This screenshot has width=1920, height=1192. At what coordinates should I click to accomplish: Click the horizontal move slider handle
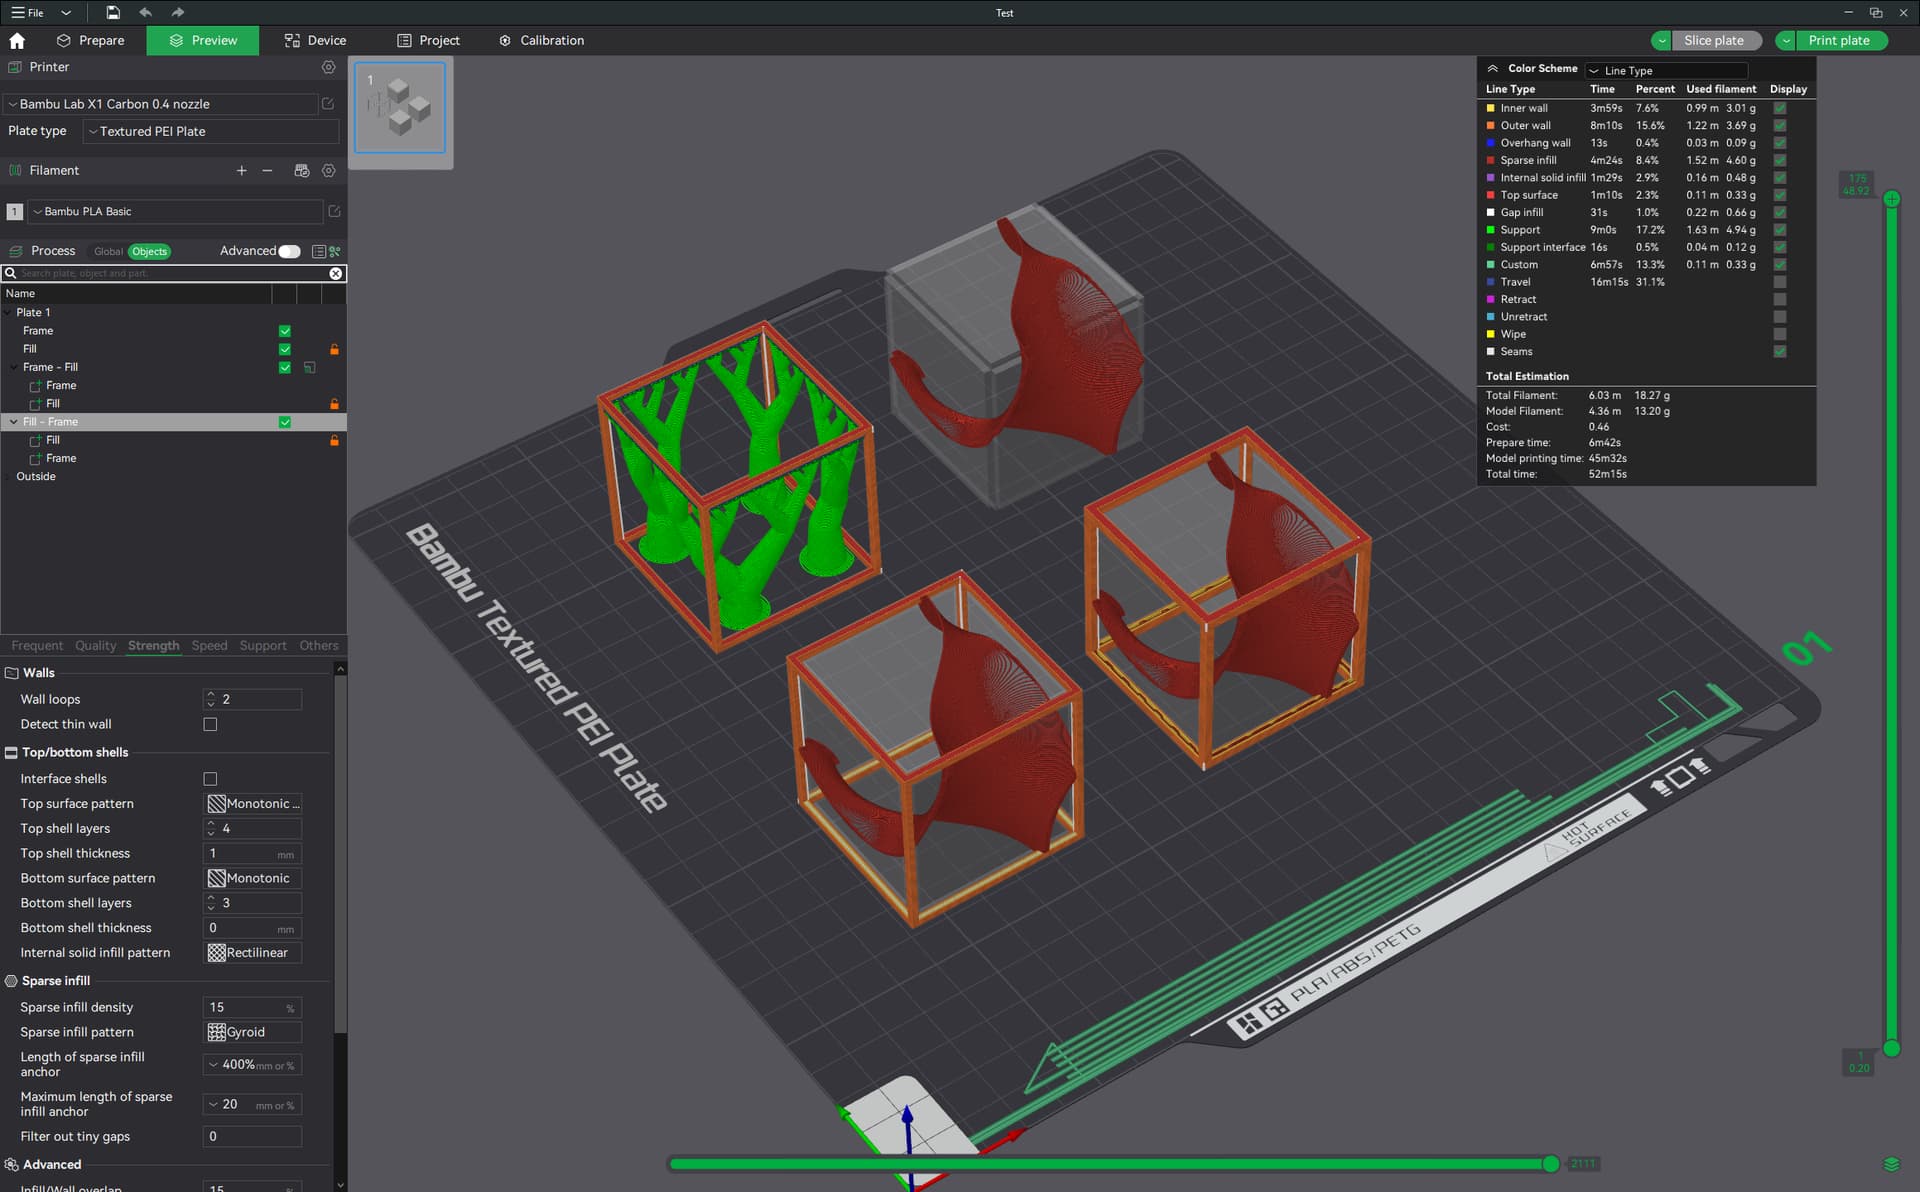coord(1550,1164)
